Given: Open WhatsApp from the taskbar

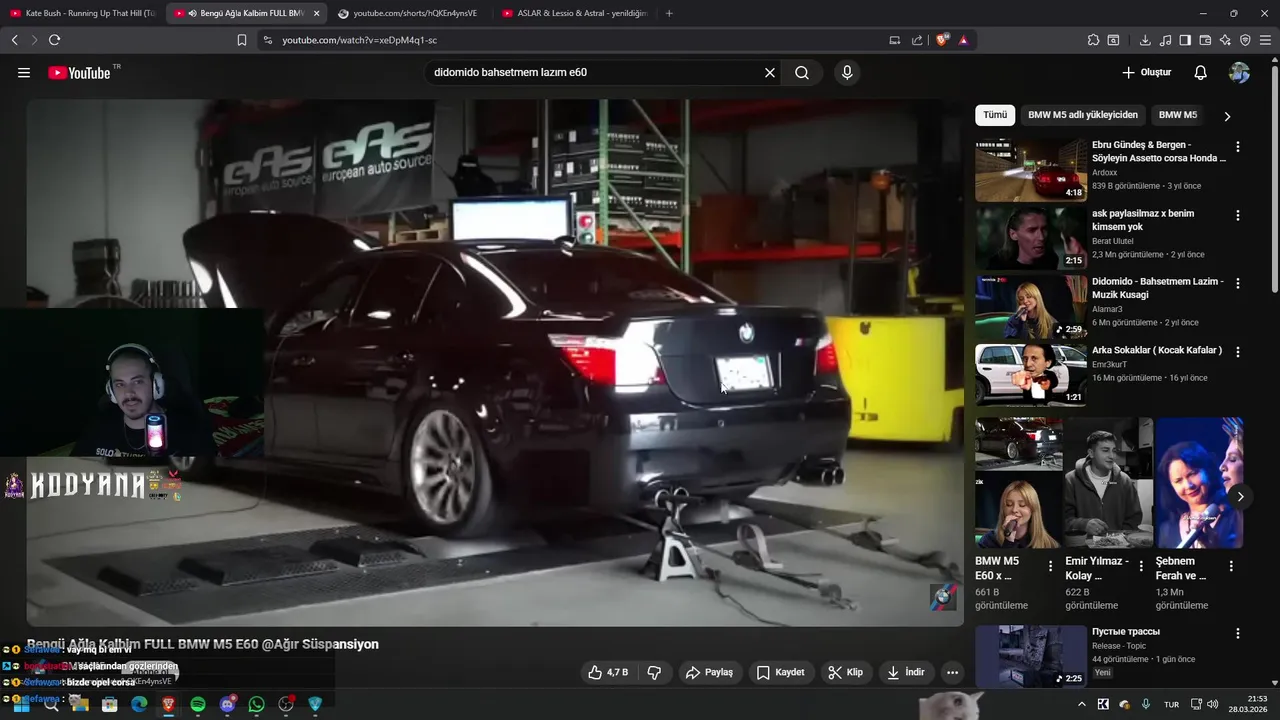Looking at the screenshot, I should pyautogui.click(x=257, y=704).
